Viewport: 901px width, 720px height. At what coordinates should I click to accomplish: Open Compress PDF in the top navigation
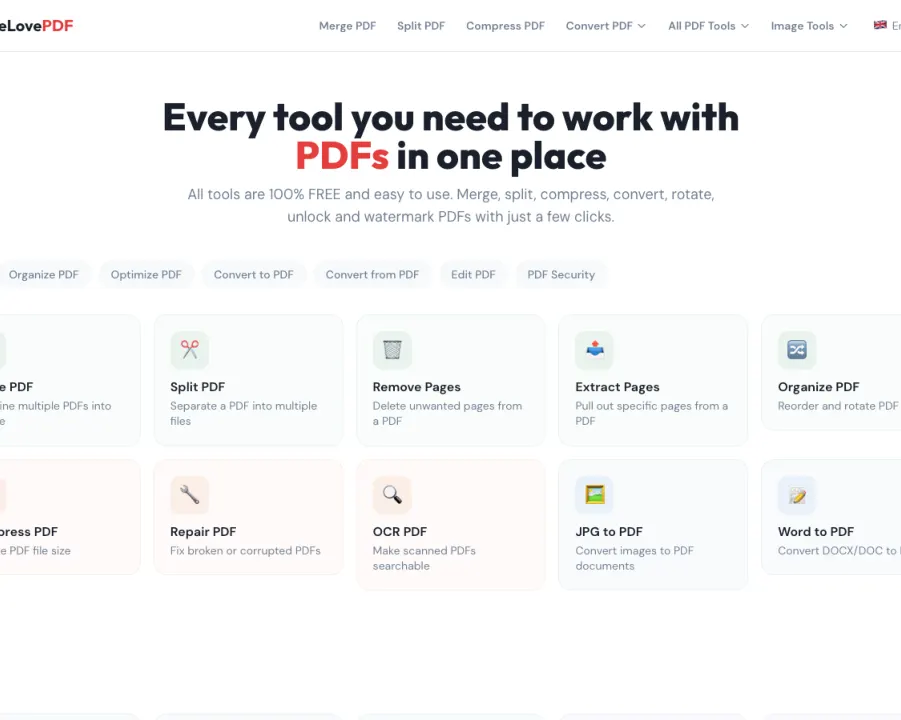(505, 26)
